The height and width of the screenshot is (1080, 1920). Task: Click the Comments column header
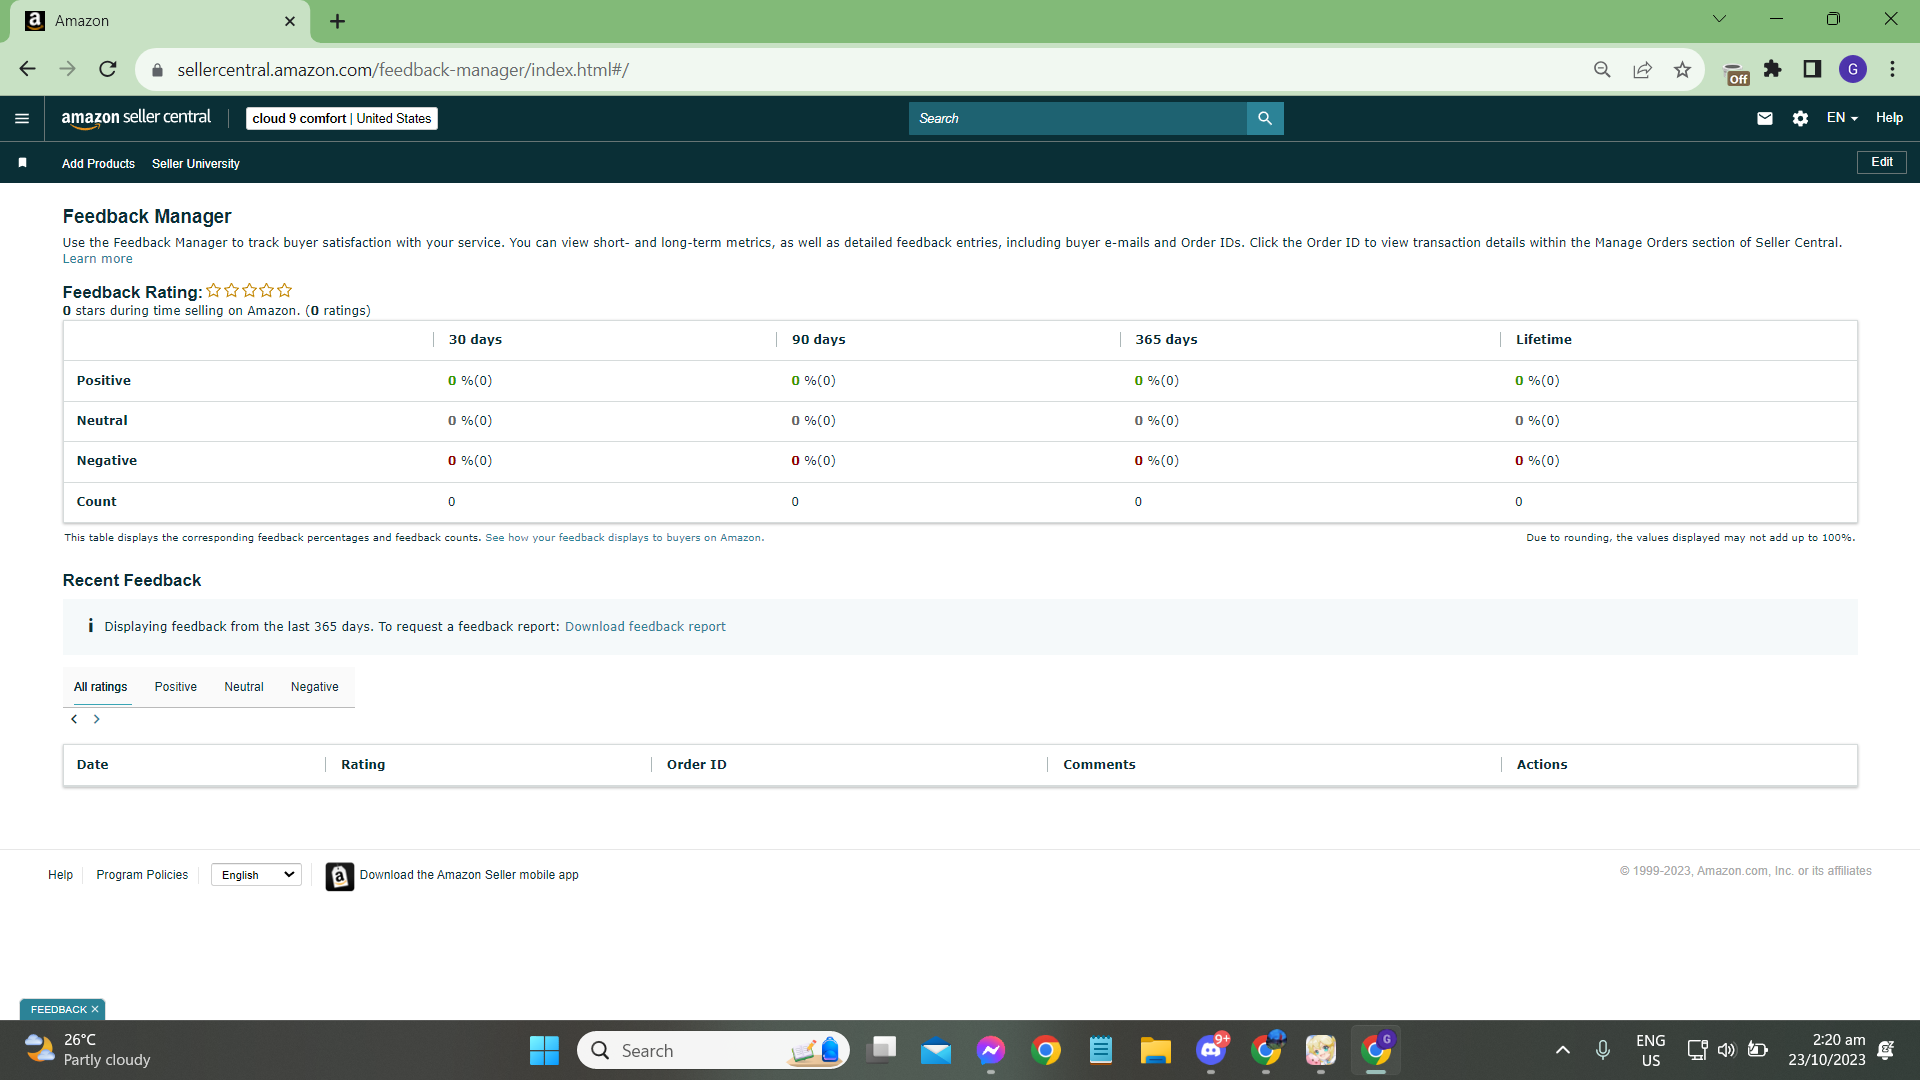(1099, 765)
